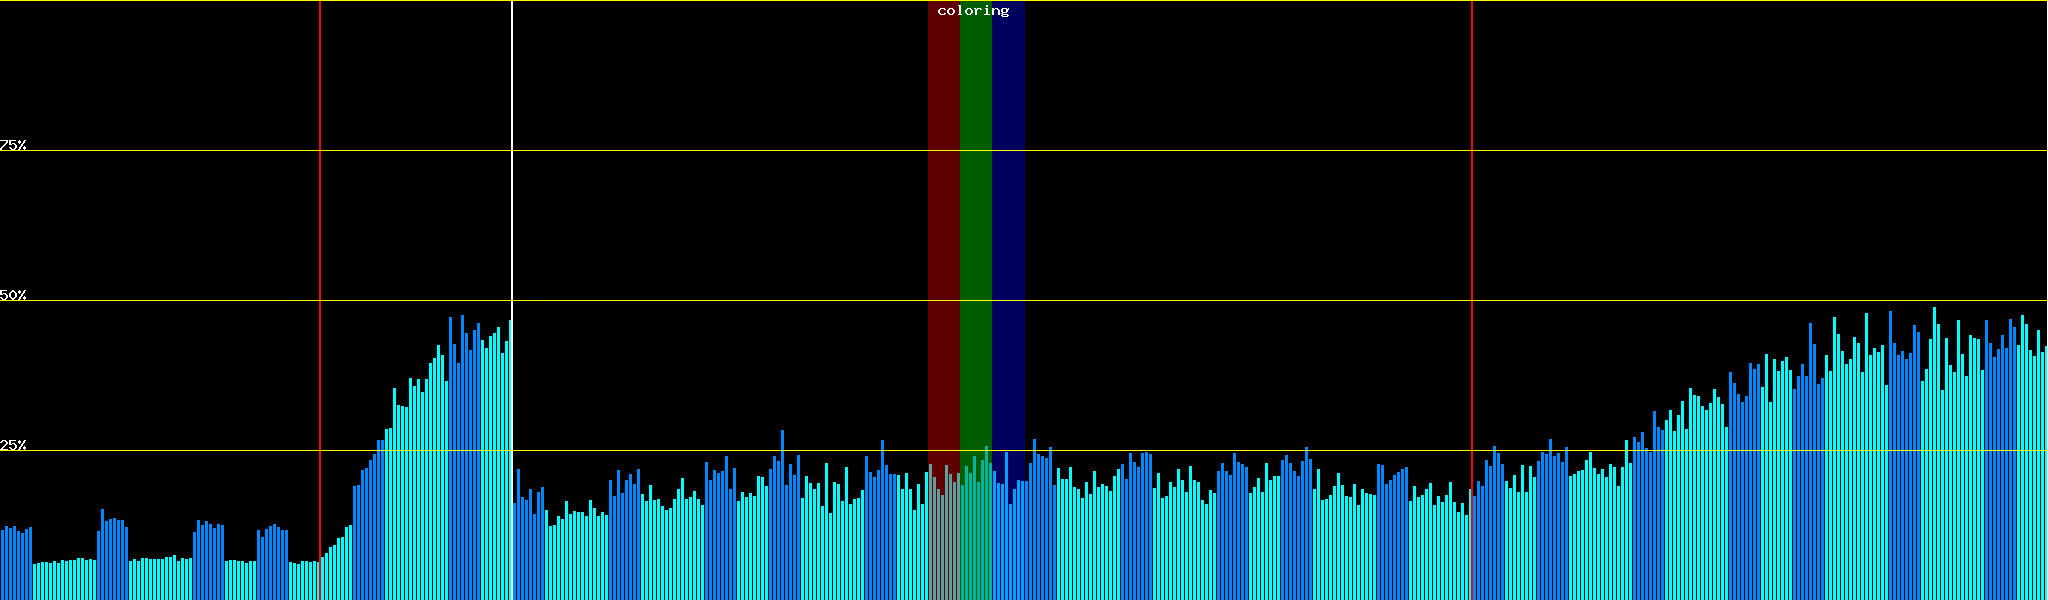Click the tall bar just left of the white marker
The image size is (2048, 600).
(x=509, y=460)
